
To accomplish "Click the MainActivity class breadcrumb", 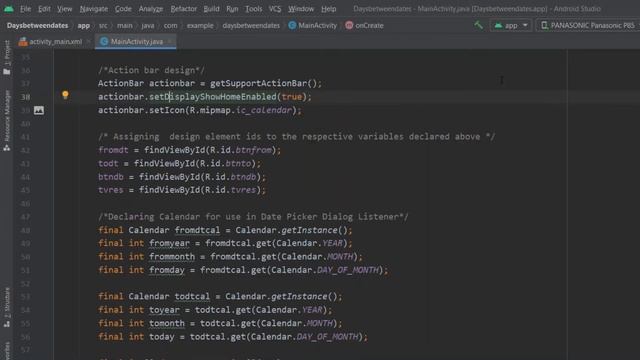I will 313,25.
